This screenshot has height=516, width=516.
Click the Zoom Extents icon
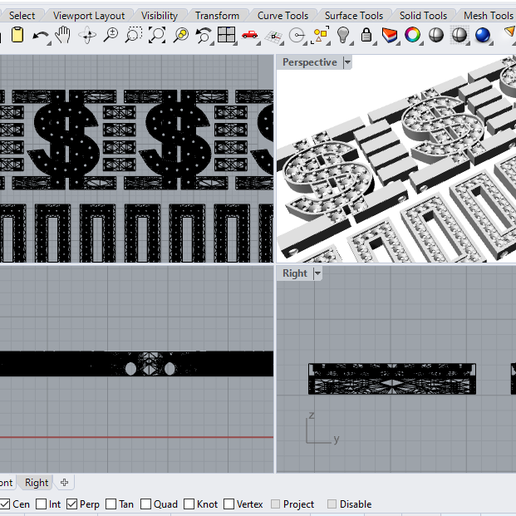(157, 35)
